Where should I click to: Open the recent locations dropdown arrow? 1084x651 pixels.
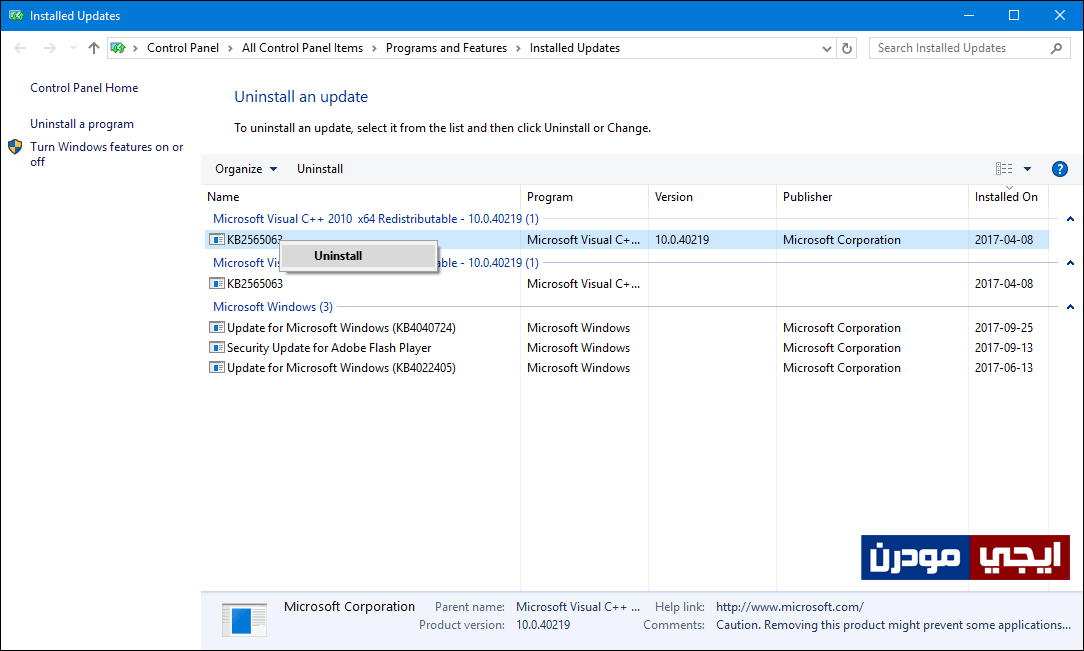coord(73,48)
